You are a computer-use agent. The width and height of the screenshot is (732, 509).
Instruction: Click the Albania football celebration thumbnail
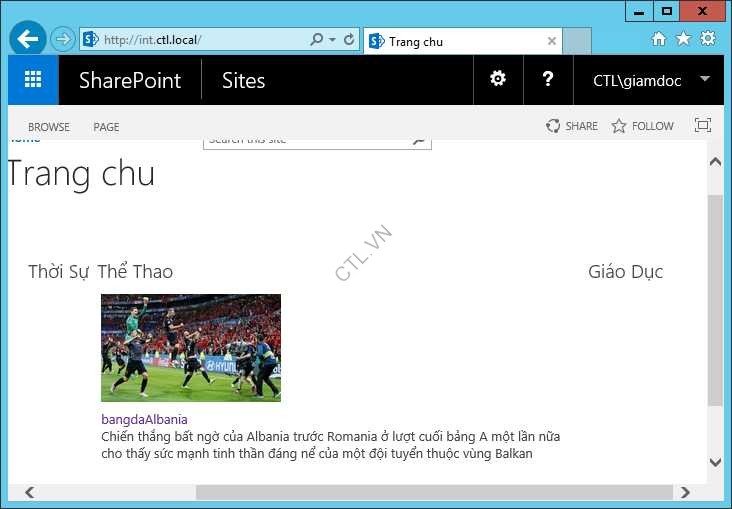point(191,348)
